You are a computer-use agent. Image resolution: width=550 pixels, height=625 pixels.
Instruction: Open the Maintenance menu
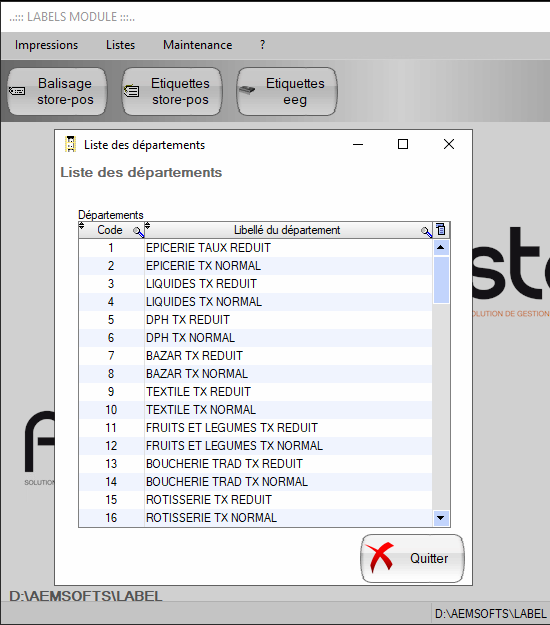click(x=198, y=45)
